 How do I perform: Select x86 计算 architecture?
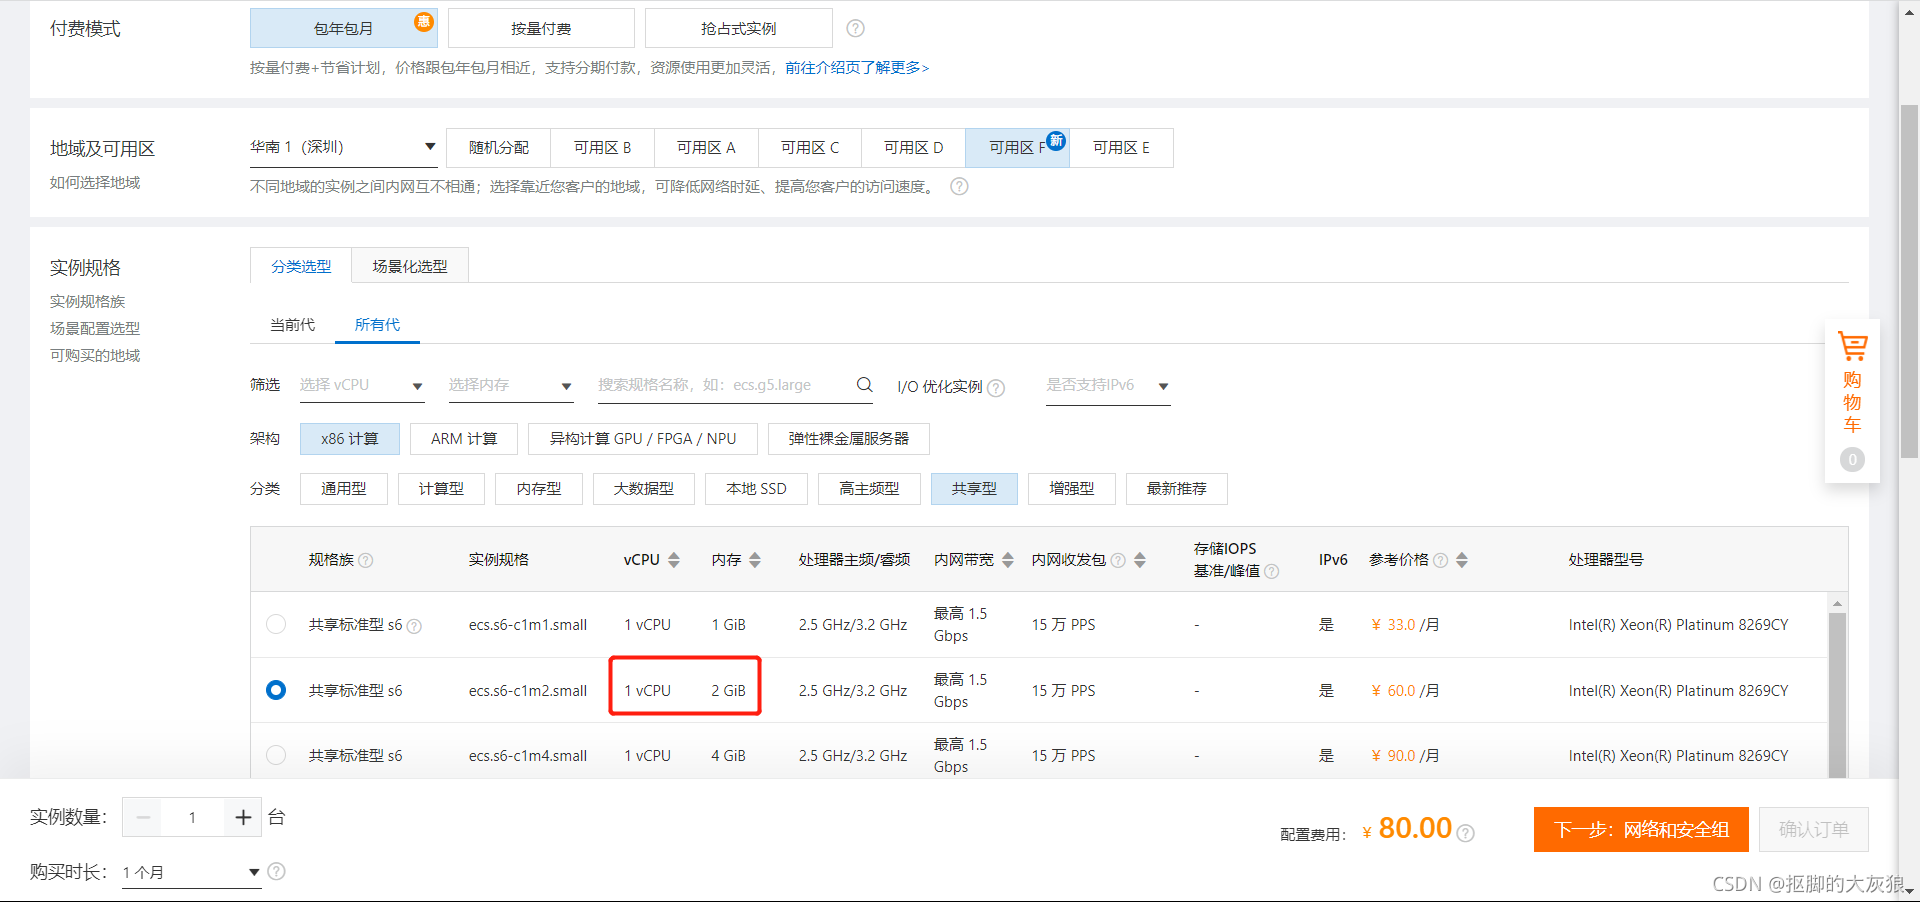(349, 439)
